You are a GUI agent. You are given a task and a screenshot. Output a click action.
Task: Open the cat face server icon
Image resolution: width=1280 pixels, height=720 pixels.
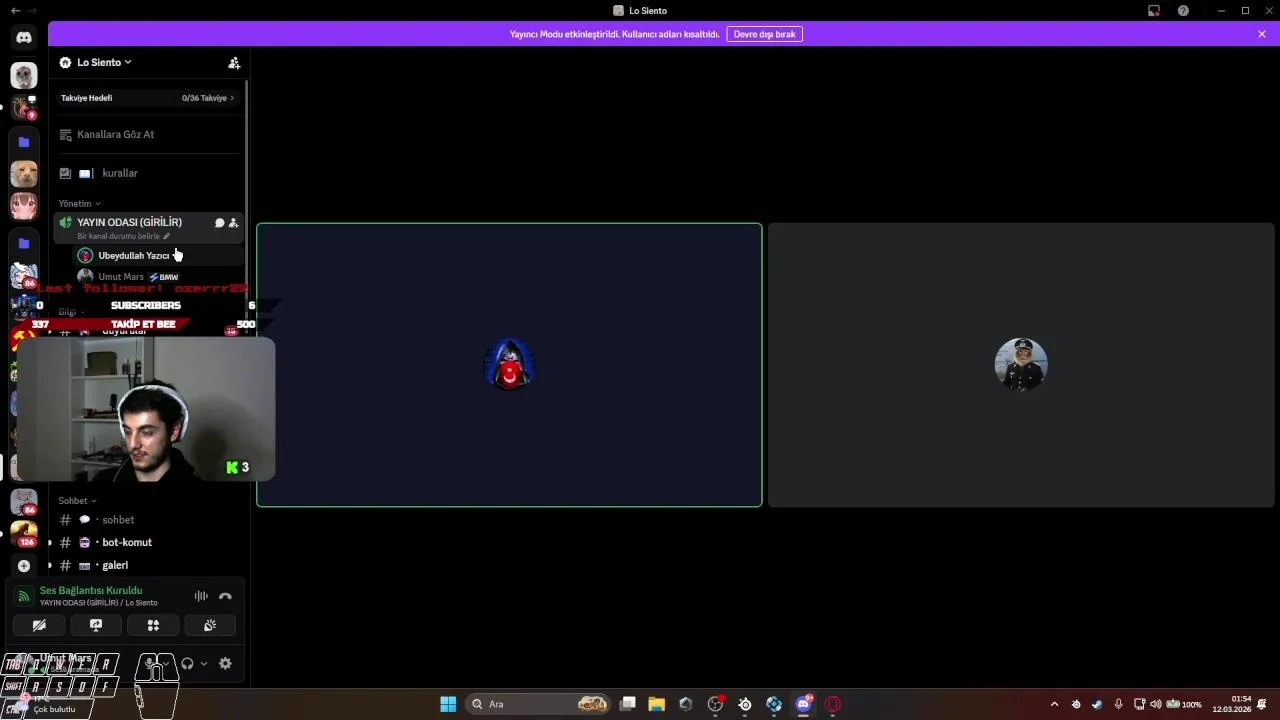[24, 174]
